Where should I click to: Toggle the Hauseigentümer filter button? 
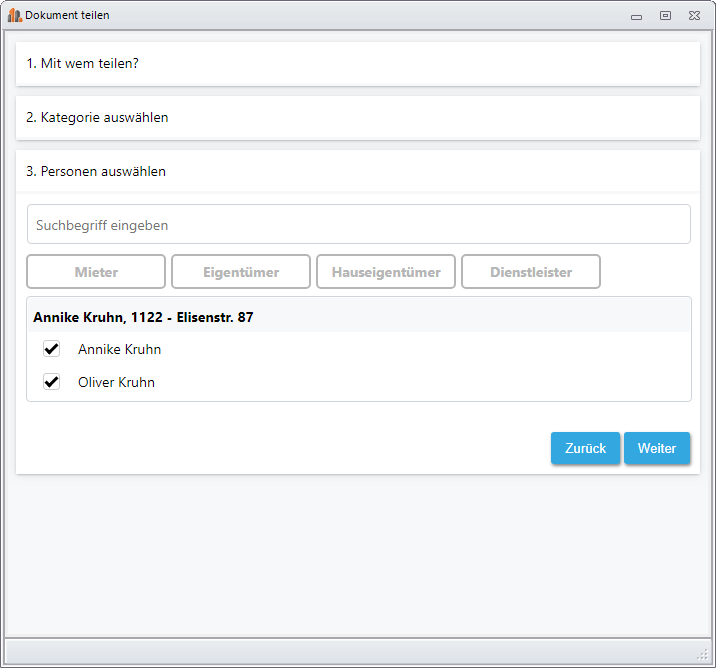[386, 272]
